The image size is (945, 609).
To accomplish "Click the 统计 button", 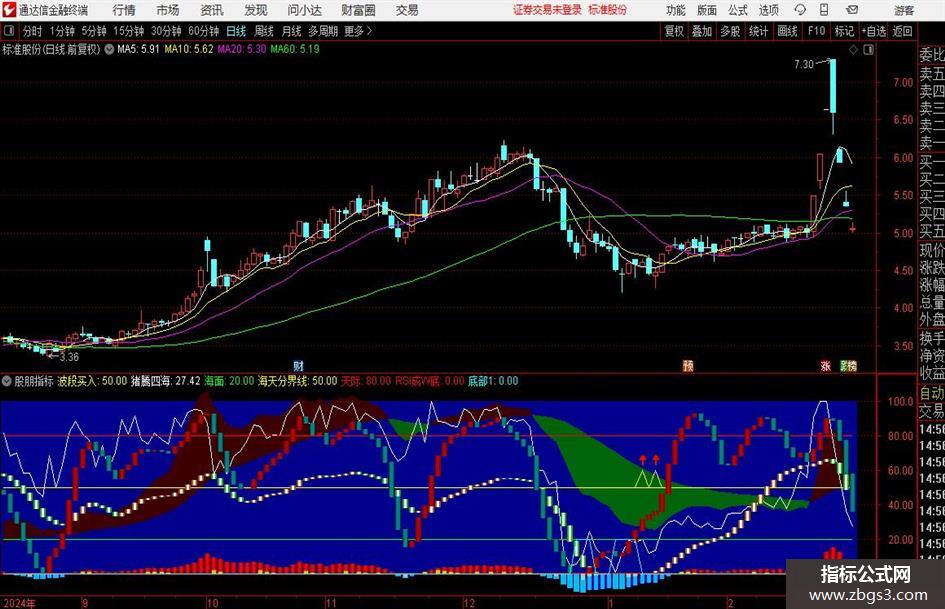I will (x=758, y=31).
